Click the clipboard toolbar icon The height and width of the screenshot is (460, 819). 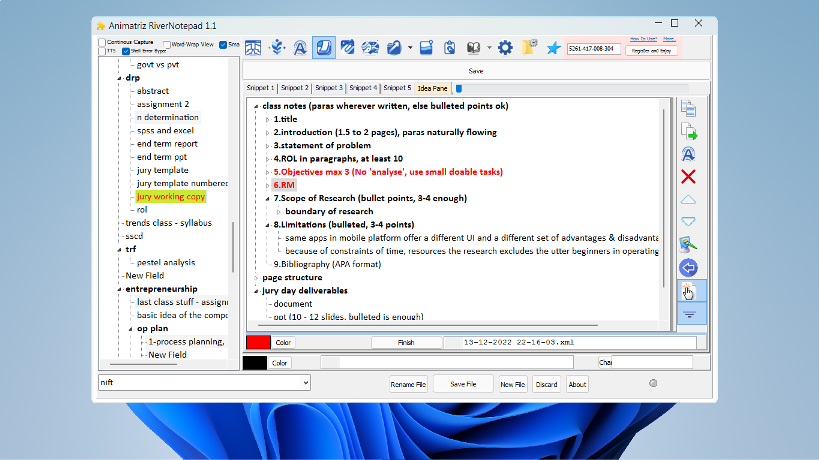coord(450,48)
